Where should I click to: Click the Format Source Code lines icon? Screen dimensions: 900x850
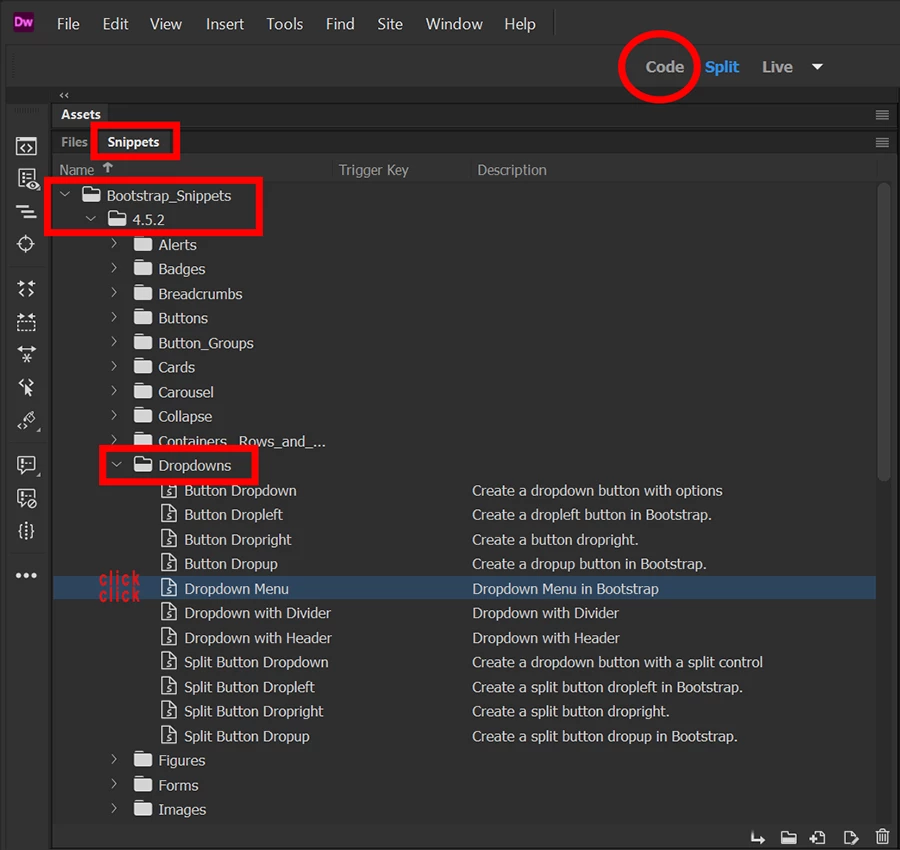pyautogui.click(x=26, y=212)
